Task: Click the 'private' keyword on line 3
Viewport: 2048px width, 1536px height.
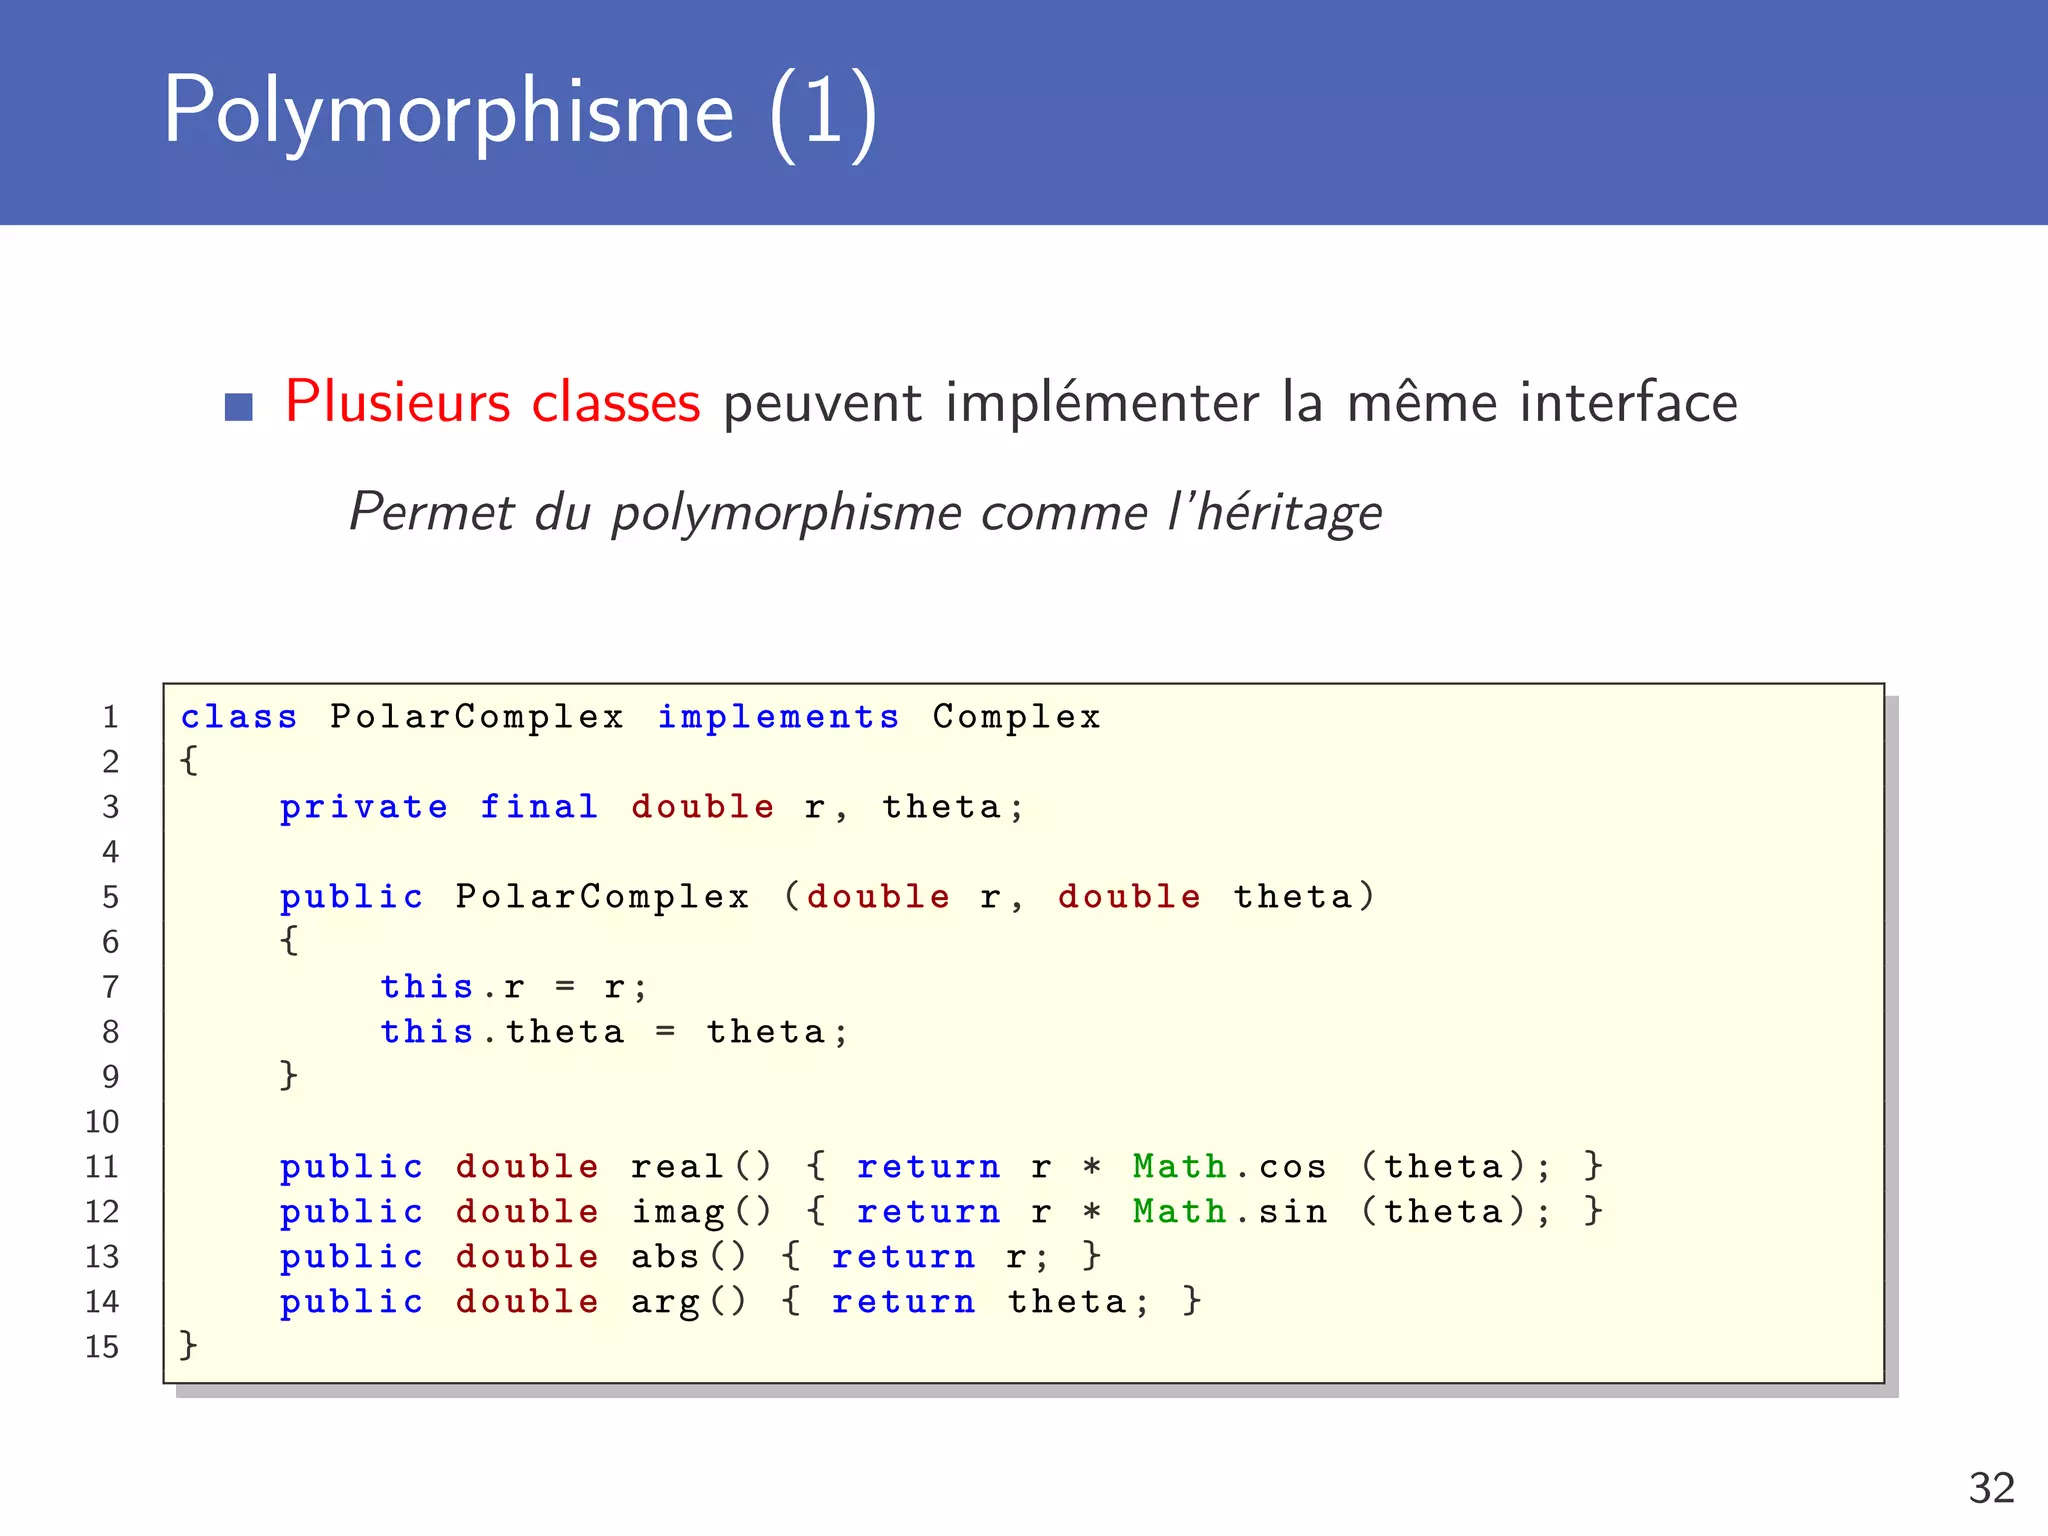Action: (x=364, y=807)
